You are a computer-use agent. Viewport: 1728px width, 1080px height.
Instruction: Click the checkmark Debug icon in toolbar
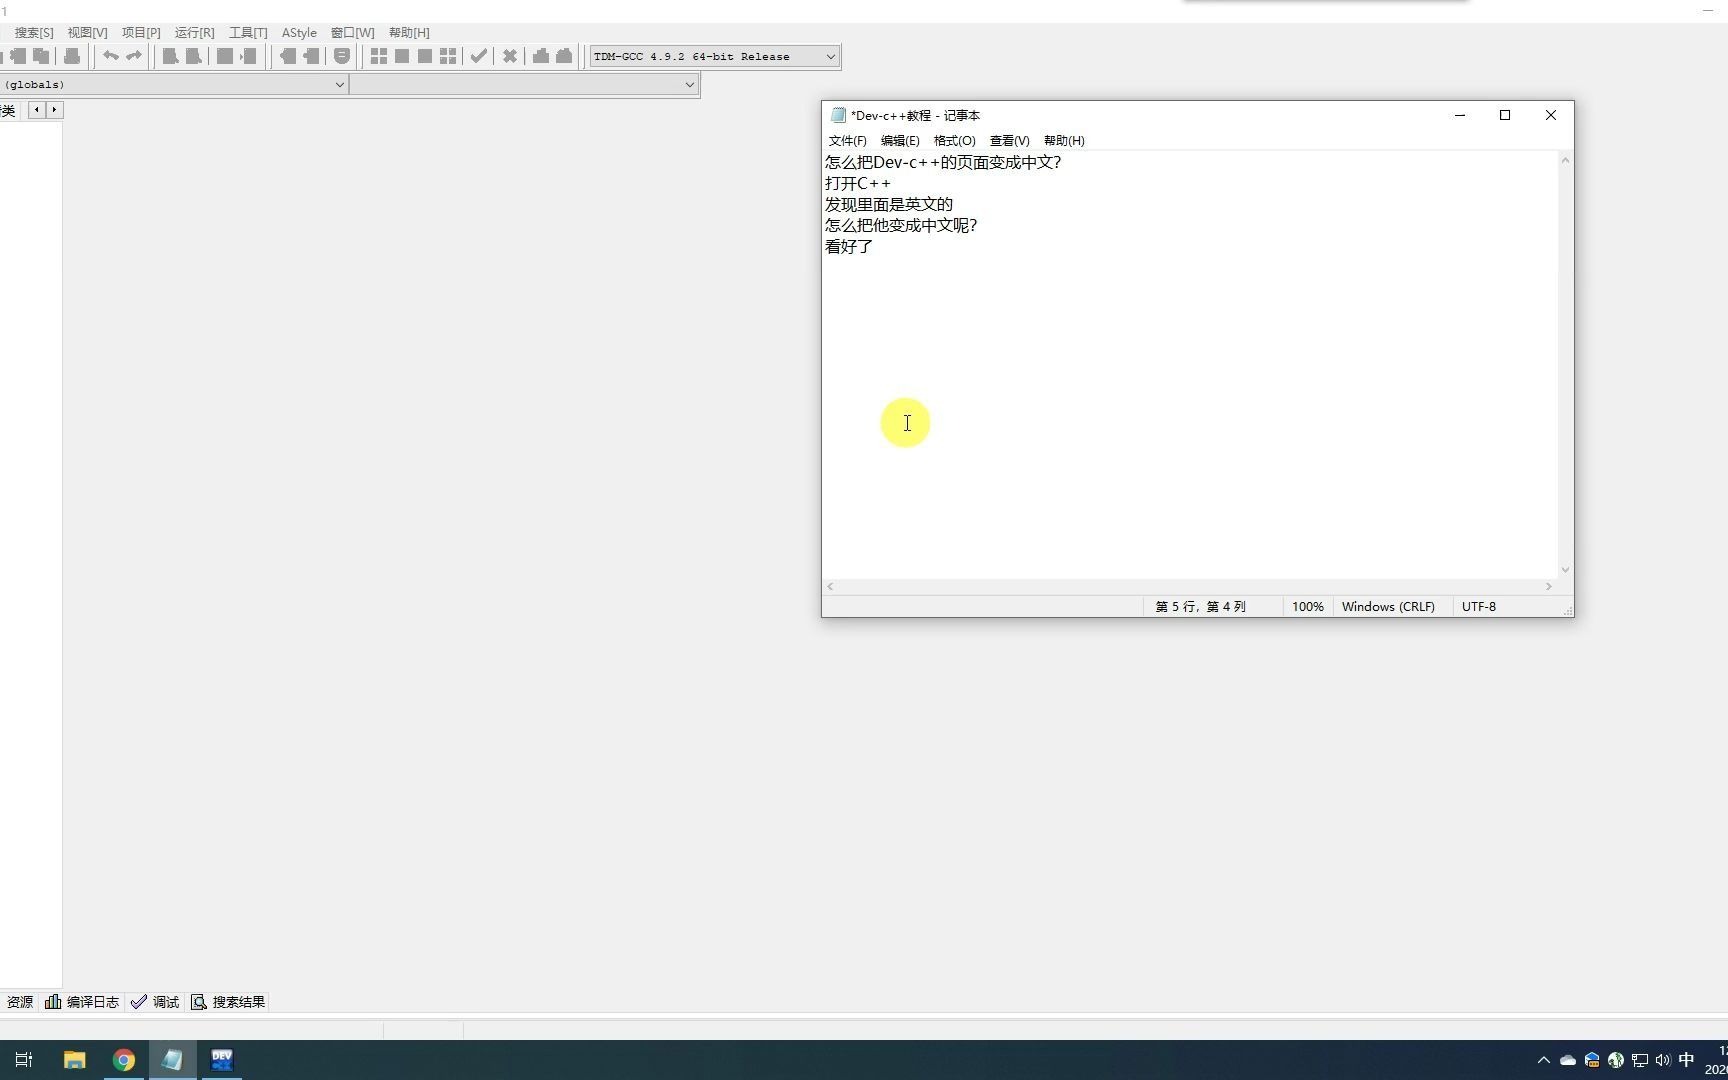pos(479,56)
